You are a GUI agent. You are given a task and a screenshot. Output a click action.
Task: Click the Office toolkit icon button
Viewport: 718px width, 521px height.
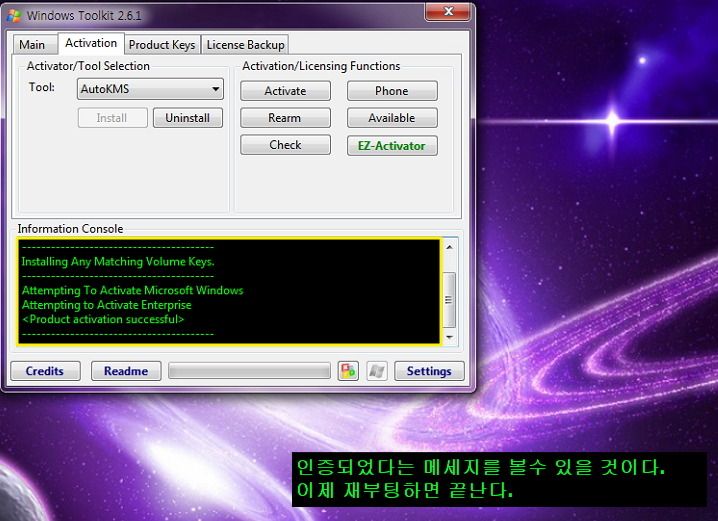pyautogui.click(x=348, y=371)
